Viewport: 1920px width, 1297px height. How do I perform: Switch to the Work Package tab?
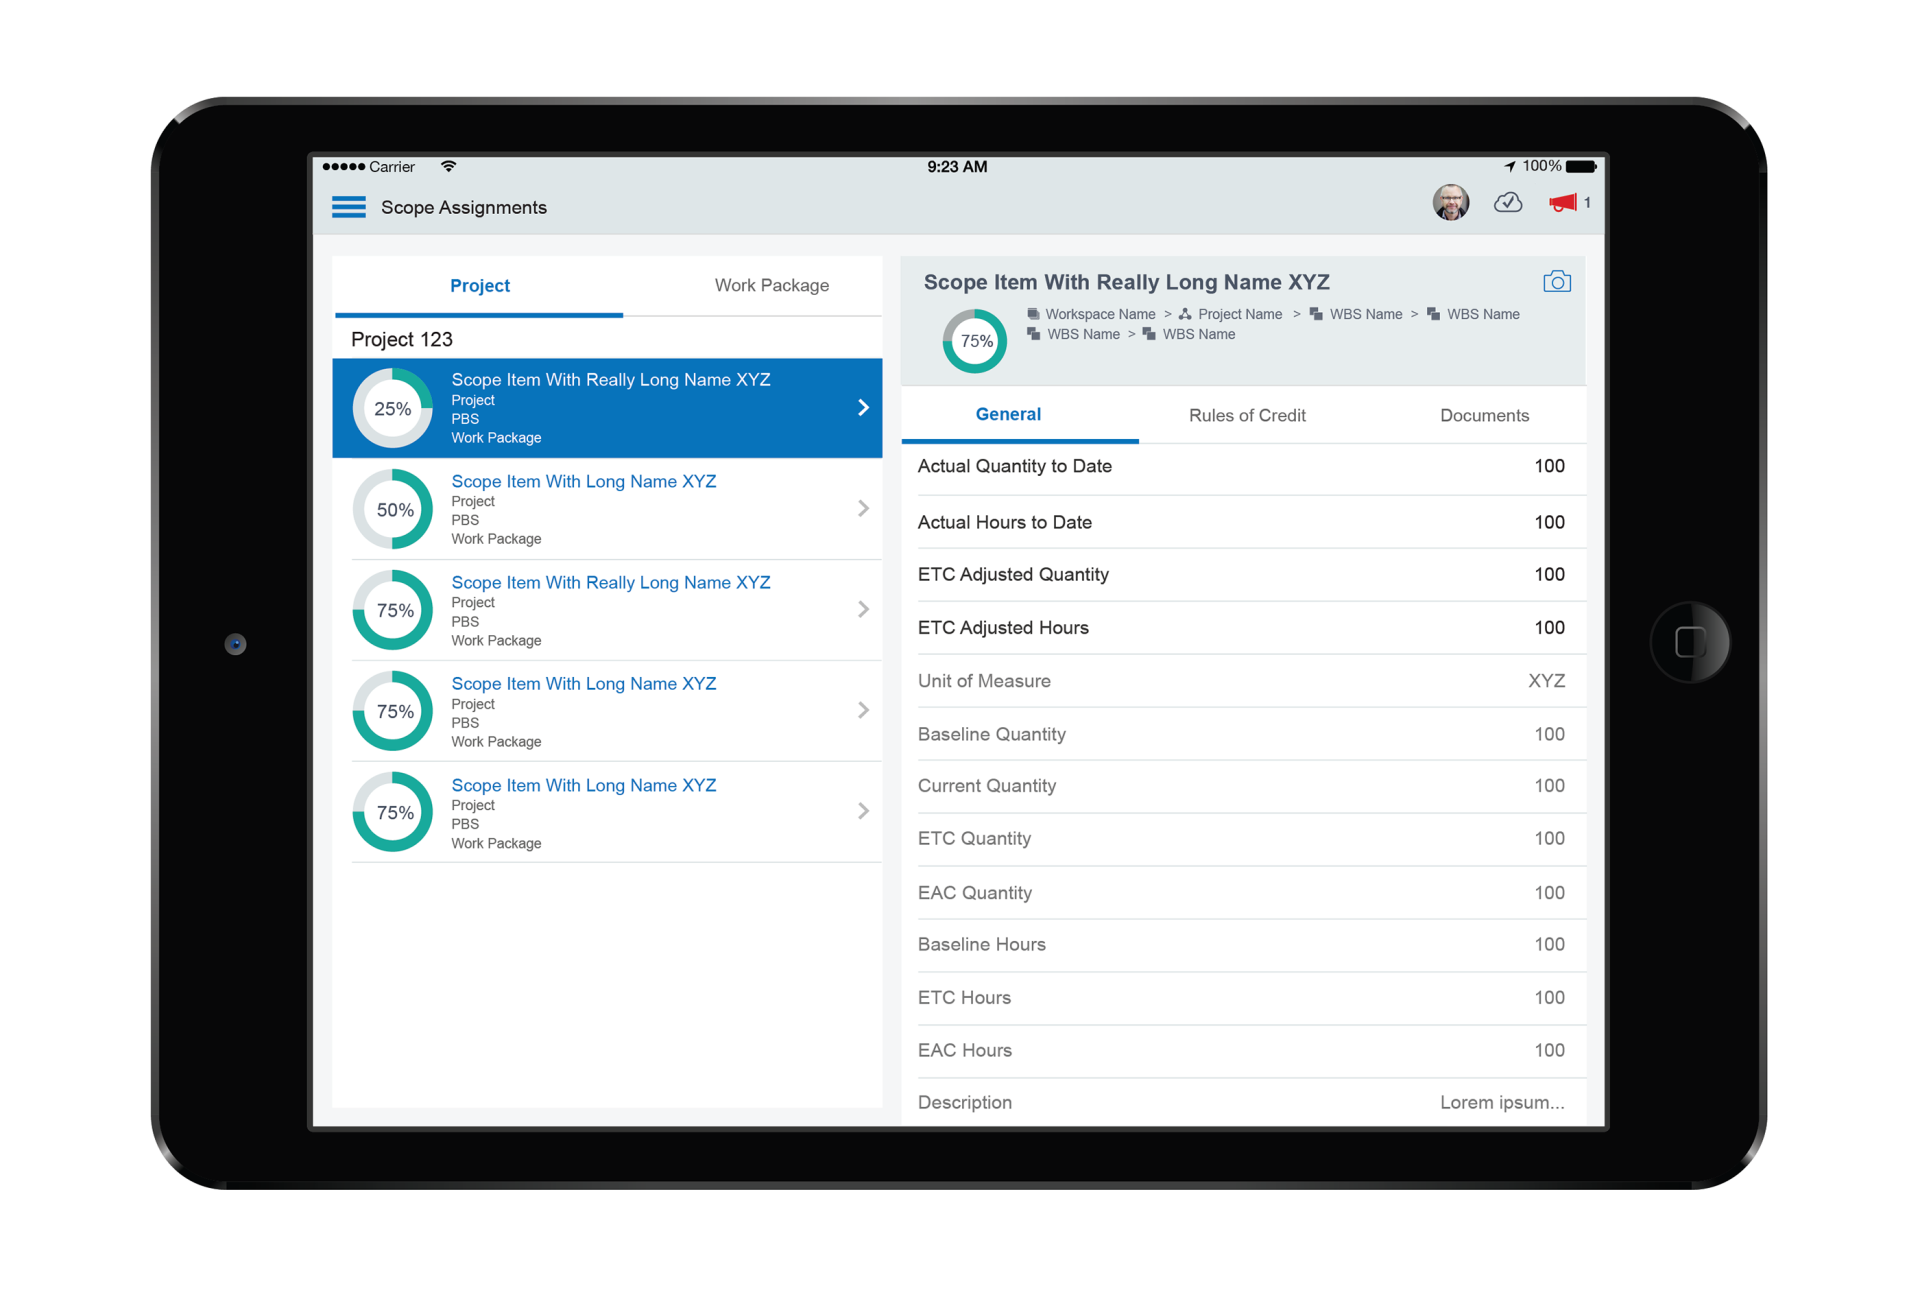pos(771,286)
